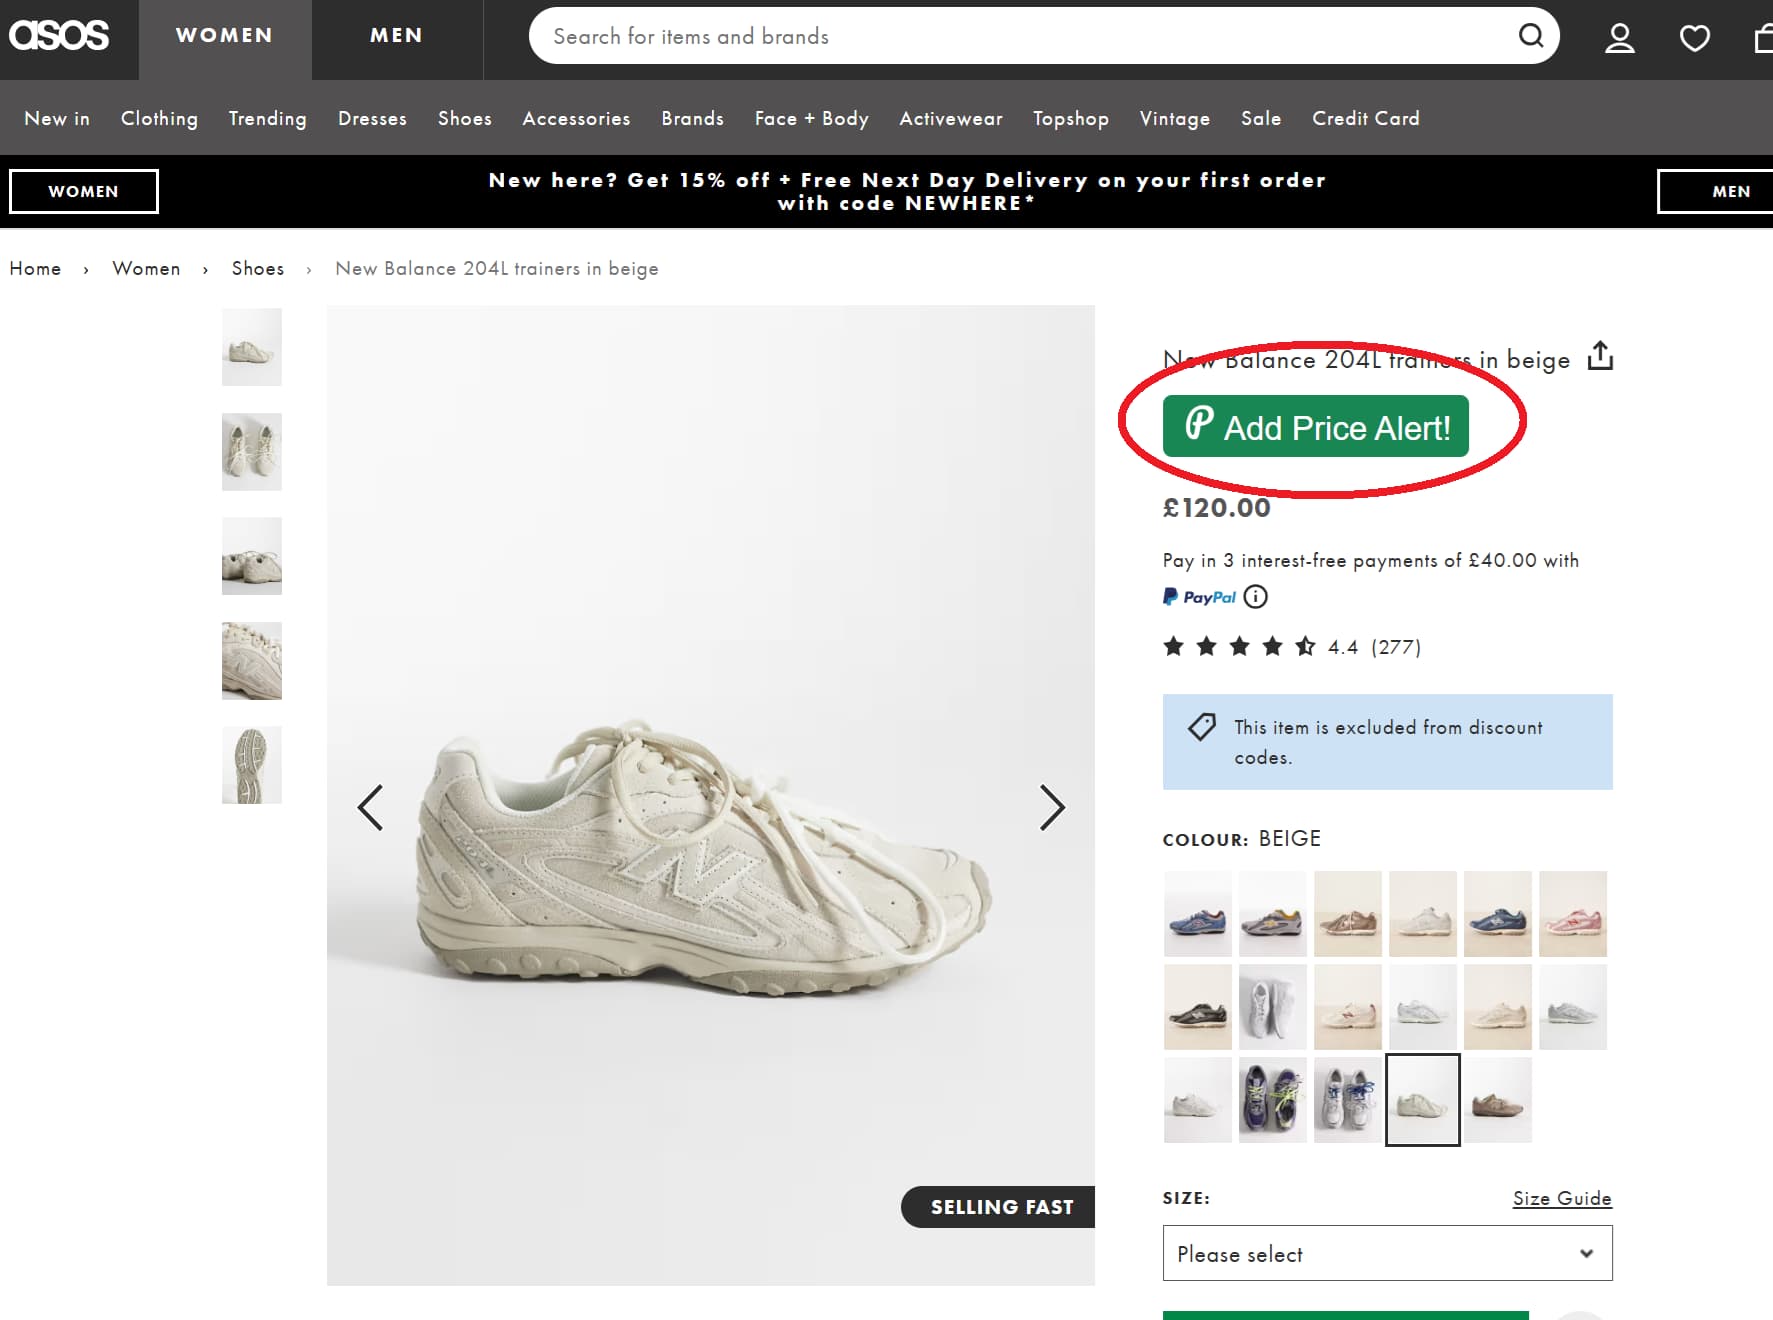Click the ASOS logo

click(x=59, y=36)
